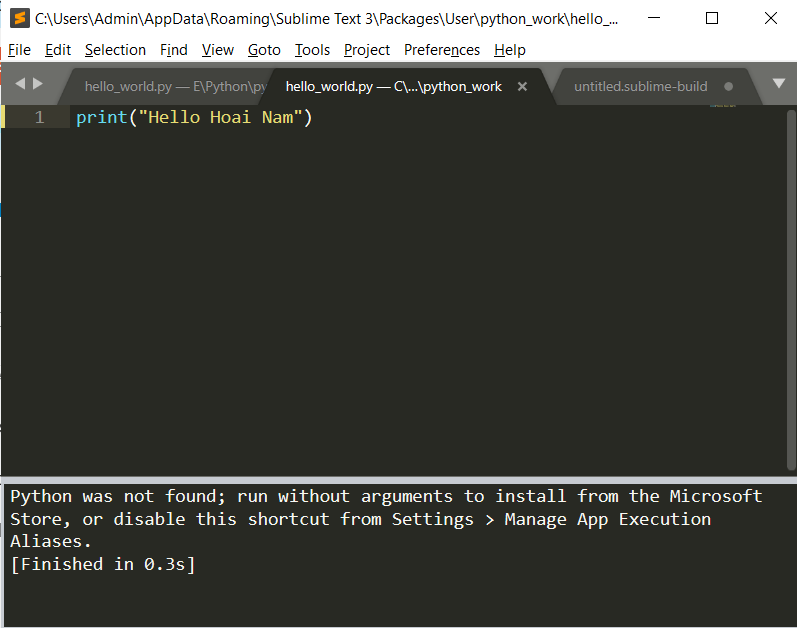Open the Help menu

coord(509,50)
